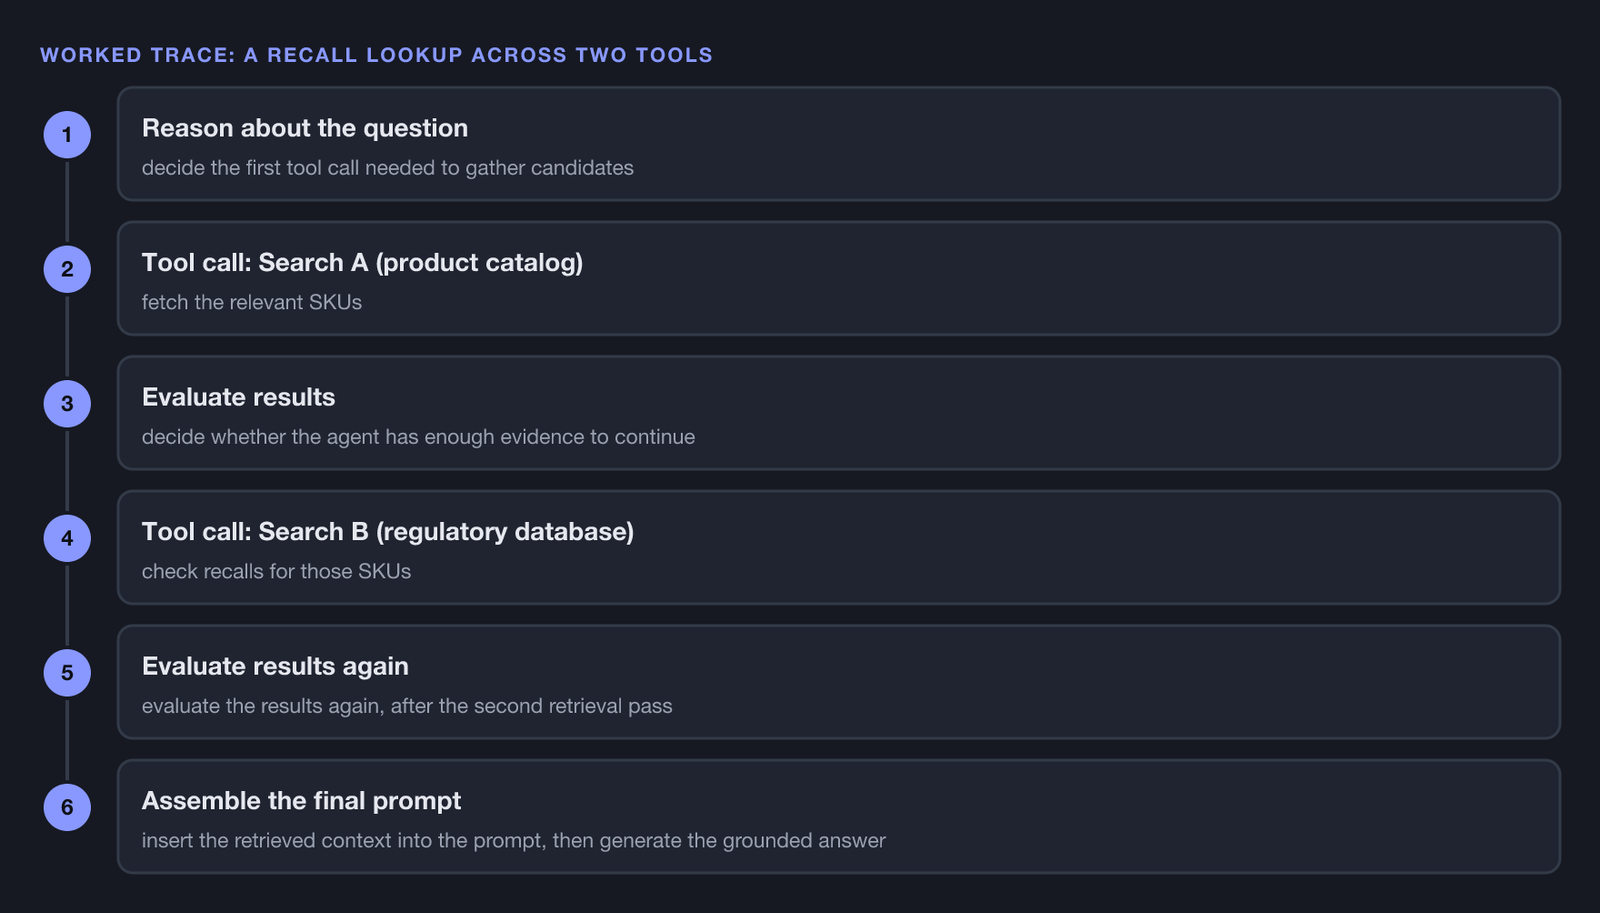
Task: Click the 'Tool call: Search B (regulatory database)' title
Action: pyautogui.click(x=388, y=531)
